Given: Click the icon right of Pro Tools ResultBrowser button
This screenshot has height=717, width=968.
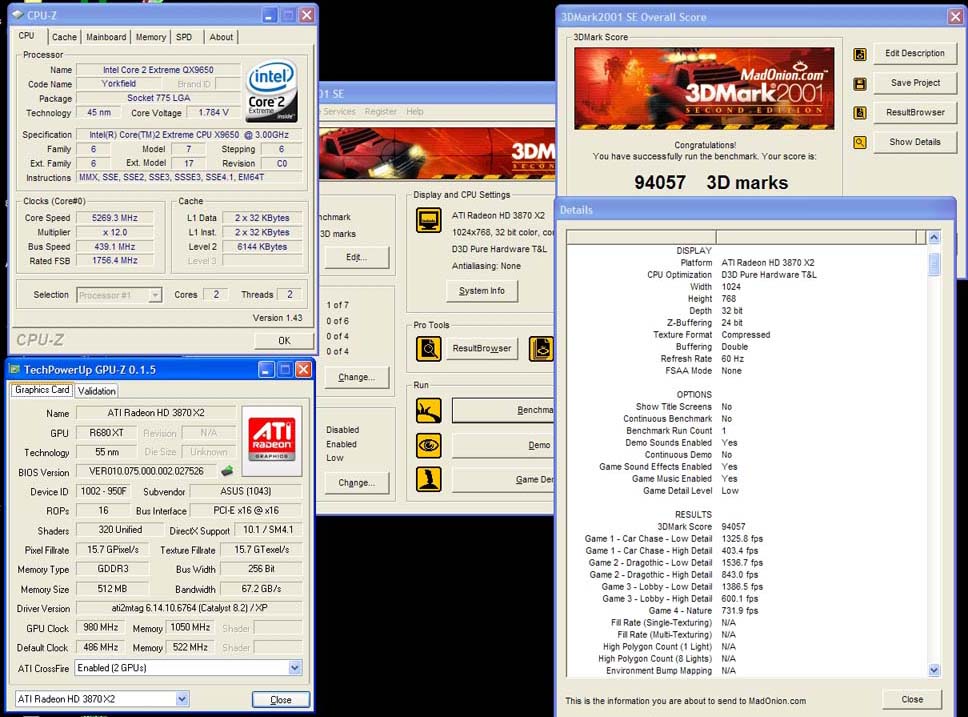Looking at the screenshot, I should 541,349.
